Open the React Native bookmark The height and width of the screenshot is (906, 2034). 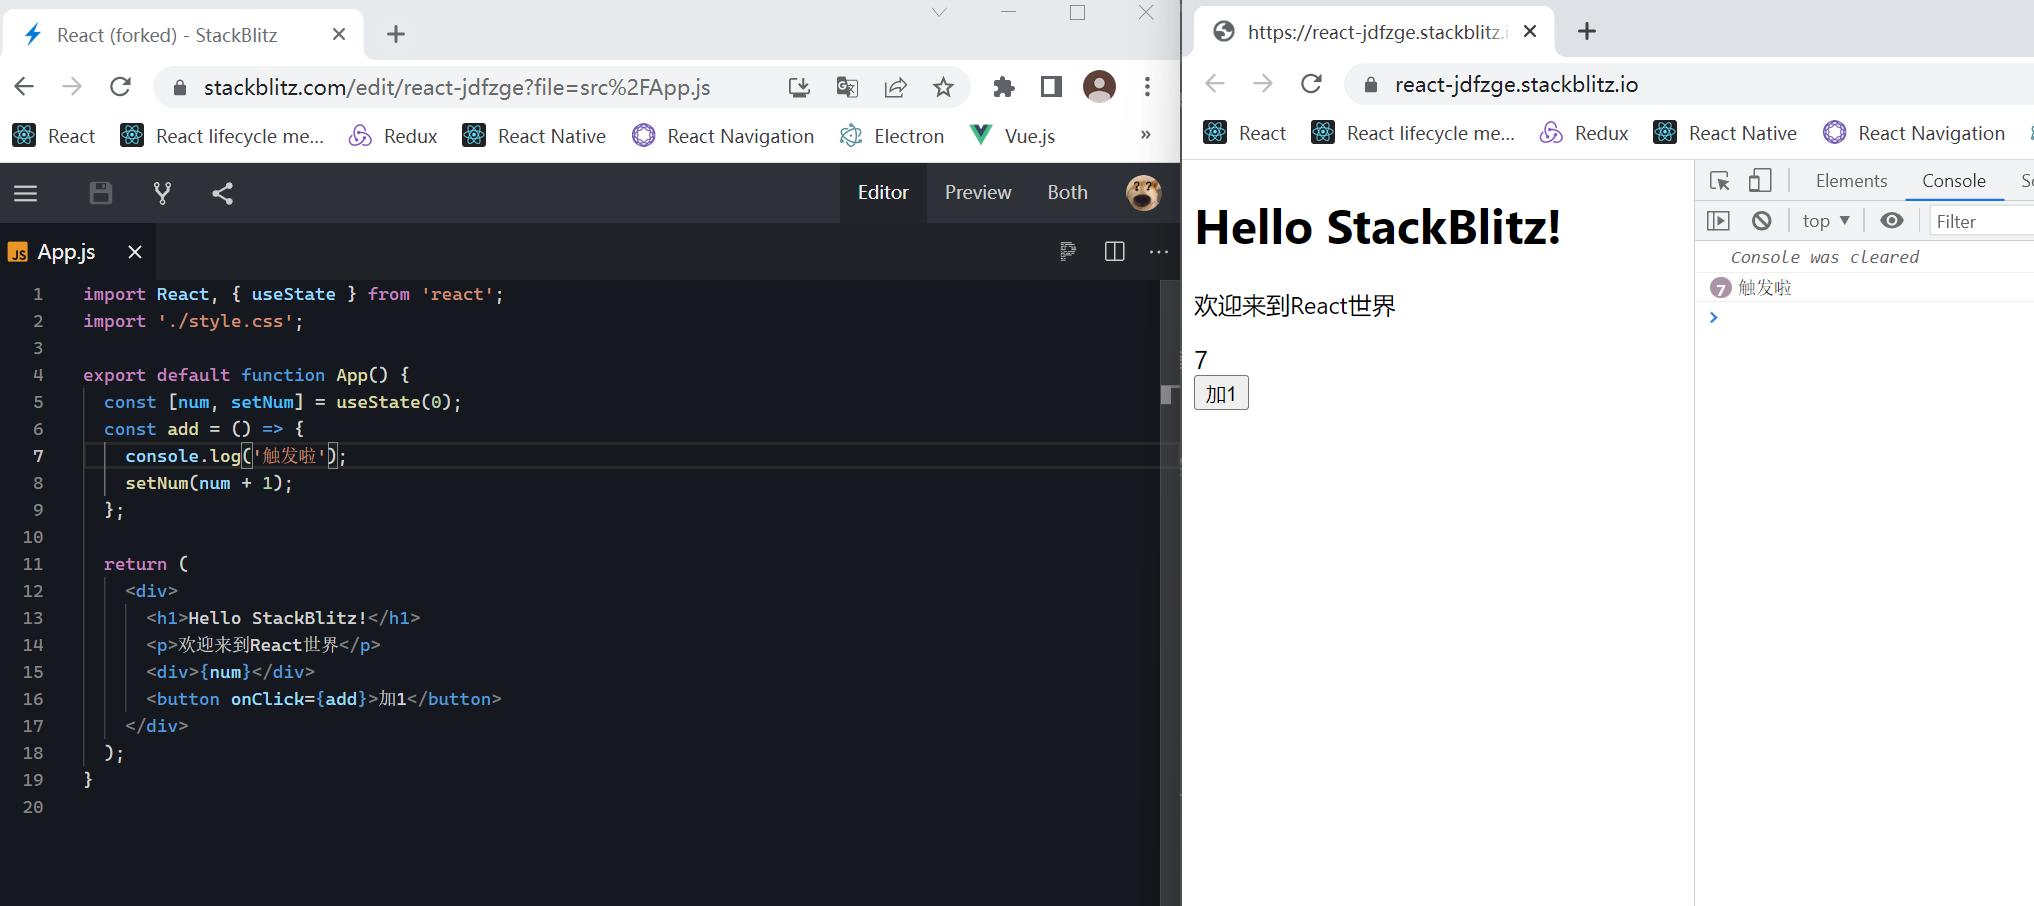[x=534, y=136]
